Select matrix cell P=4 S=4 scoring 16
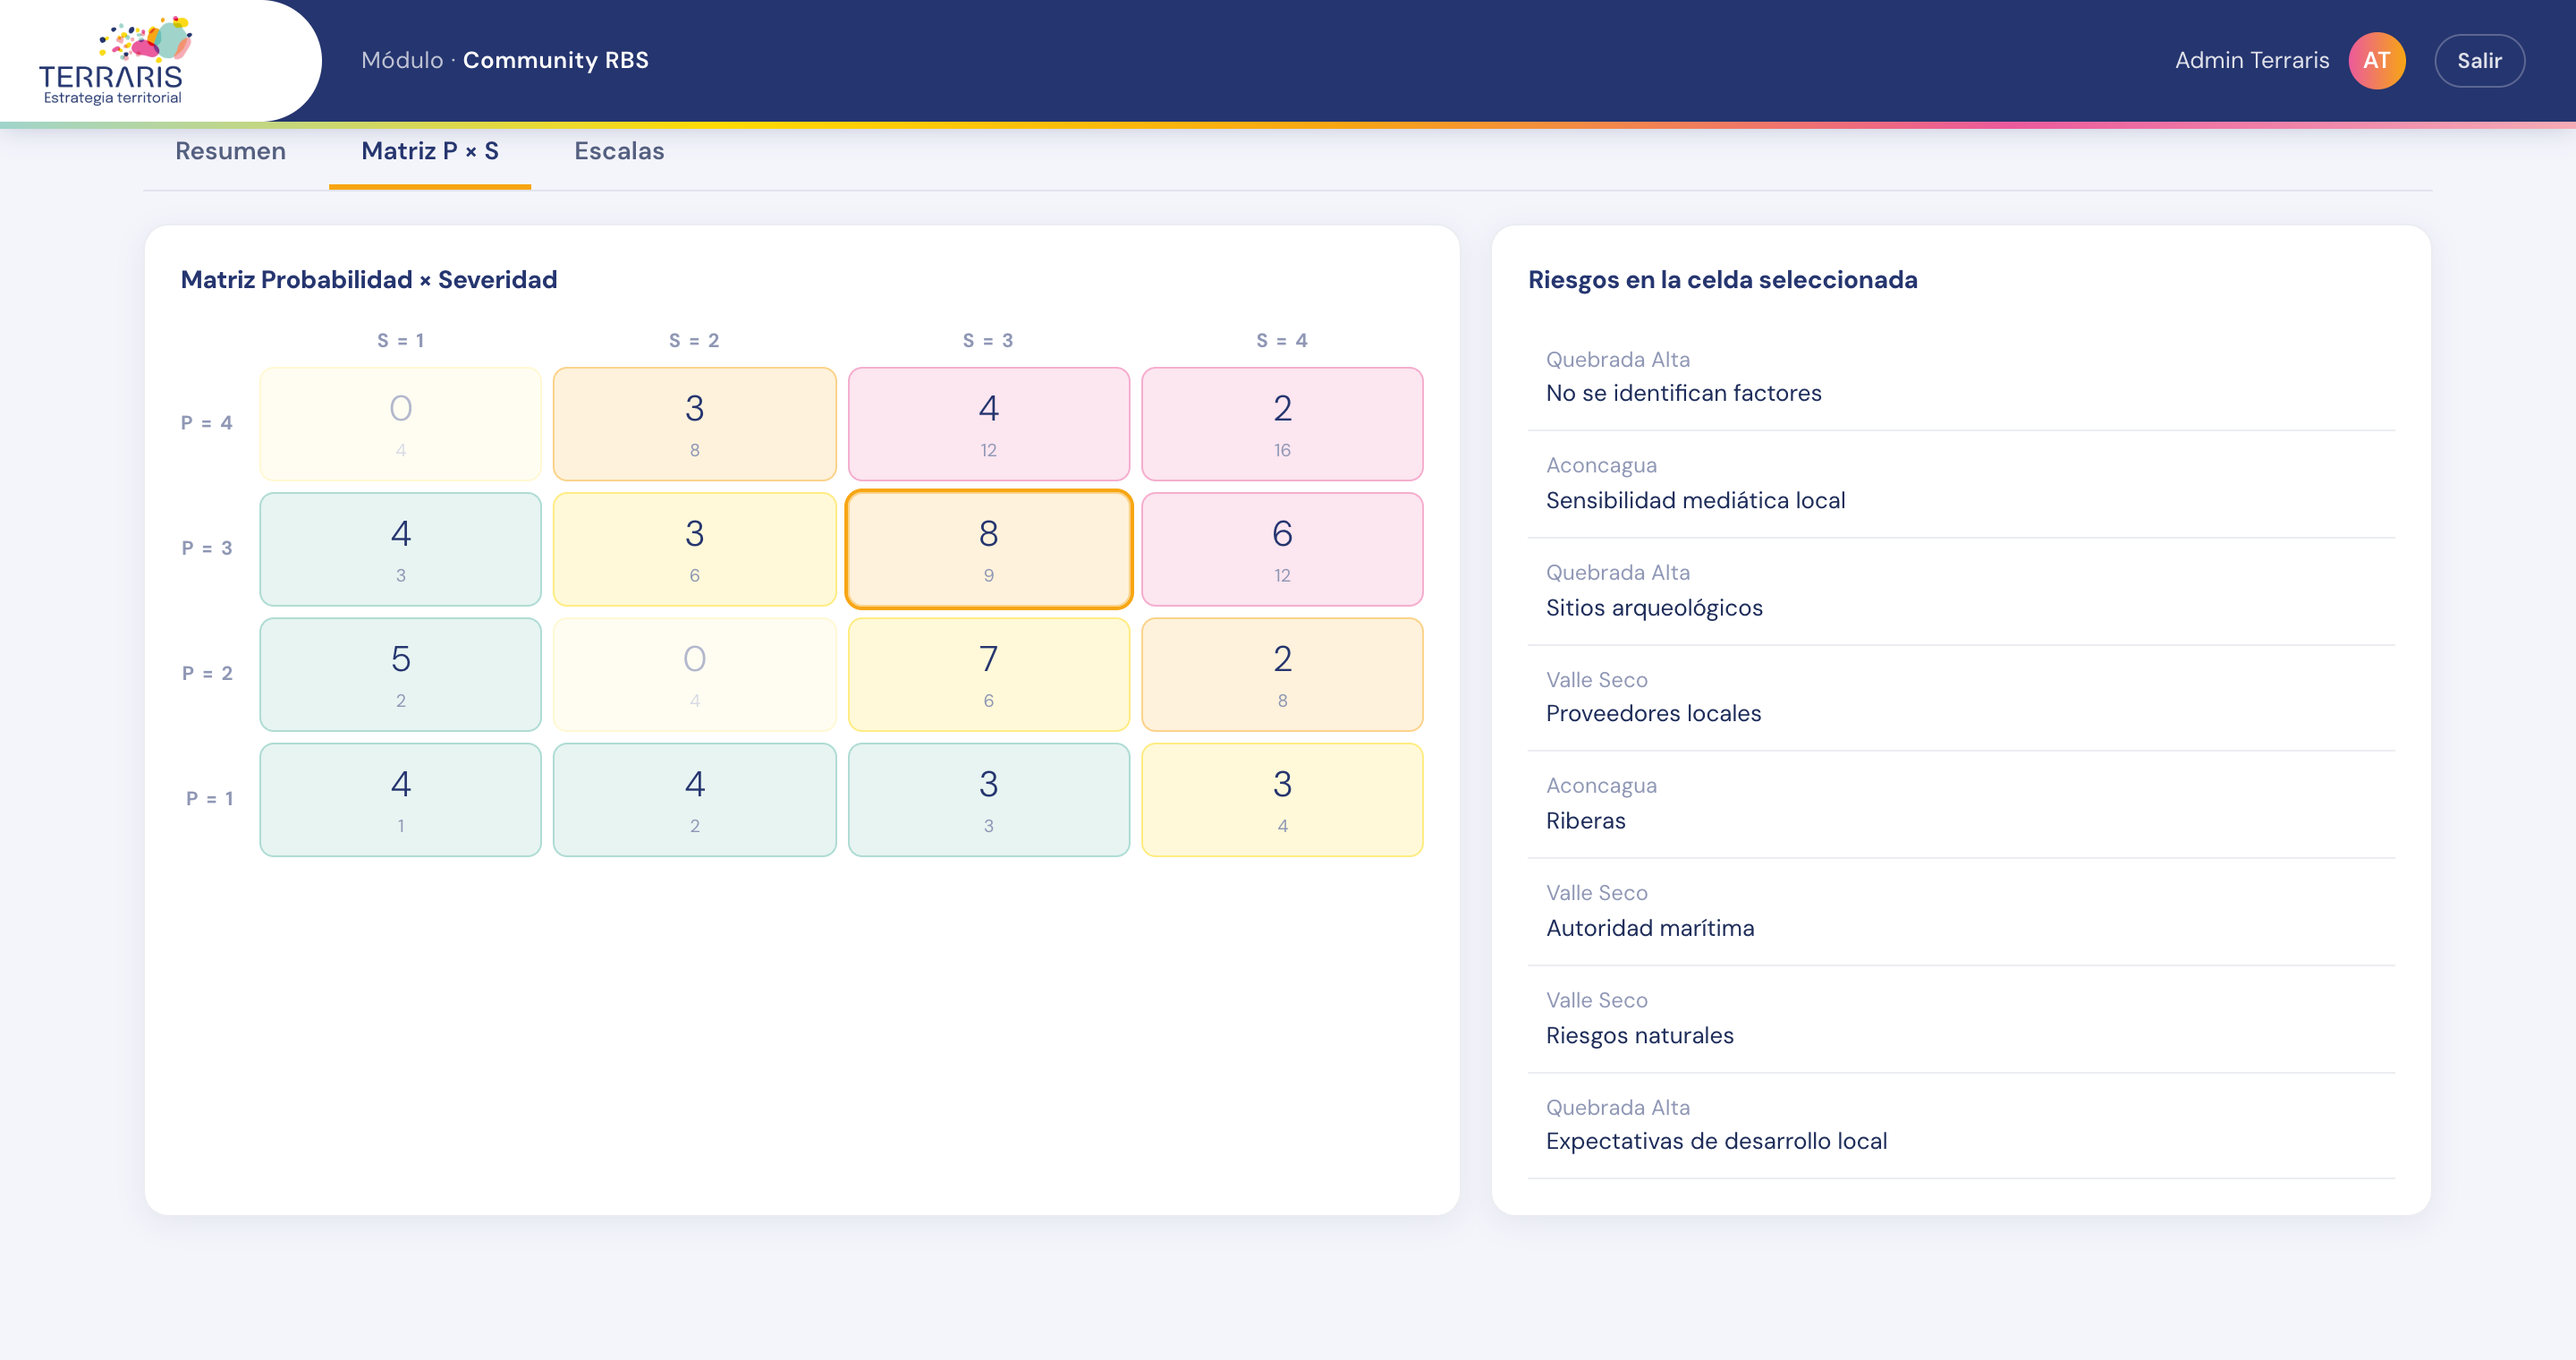 pyautogui.click(x=1281, y=424)
